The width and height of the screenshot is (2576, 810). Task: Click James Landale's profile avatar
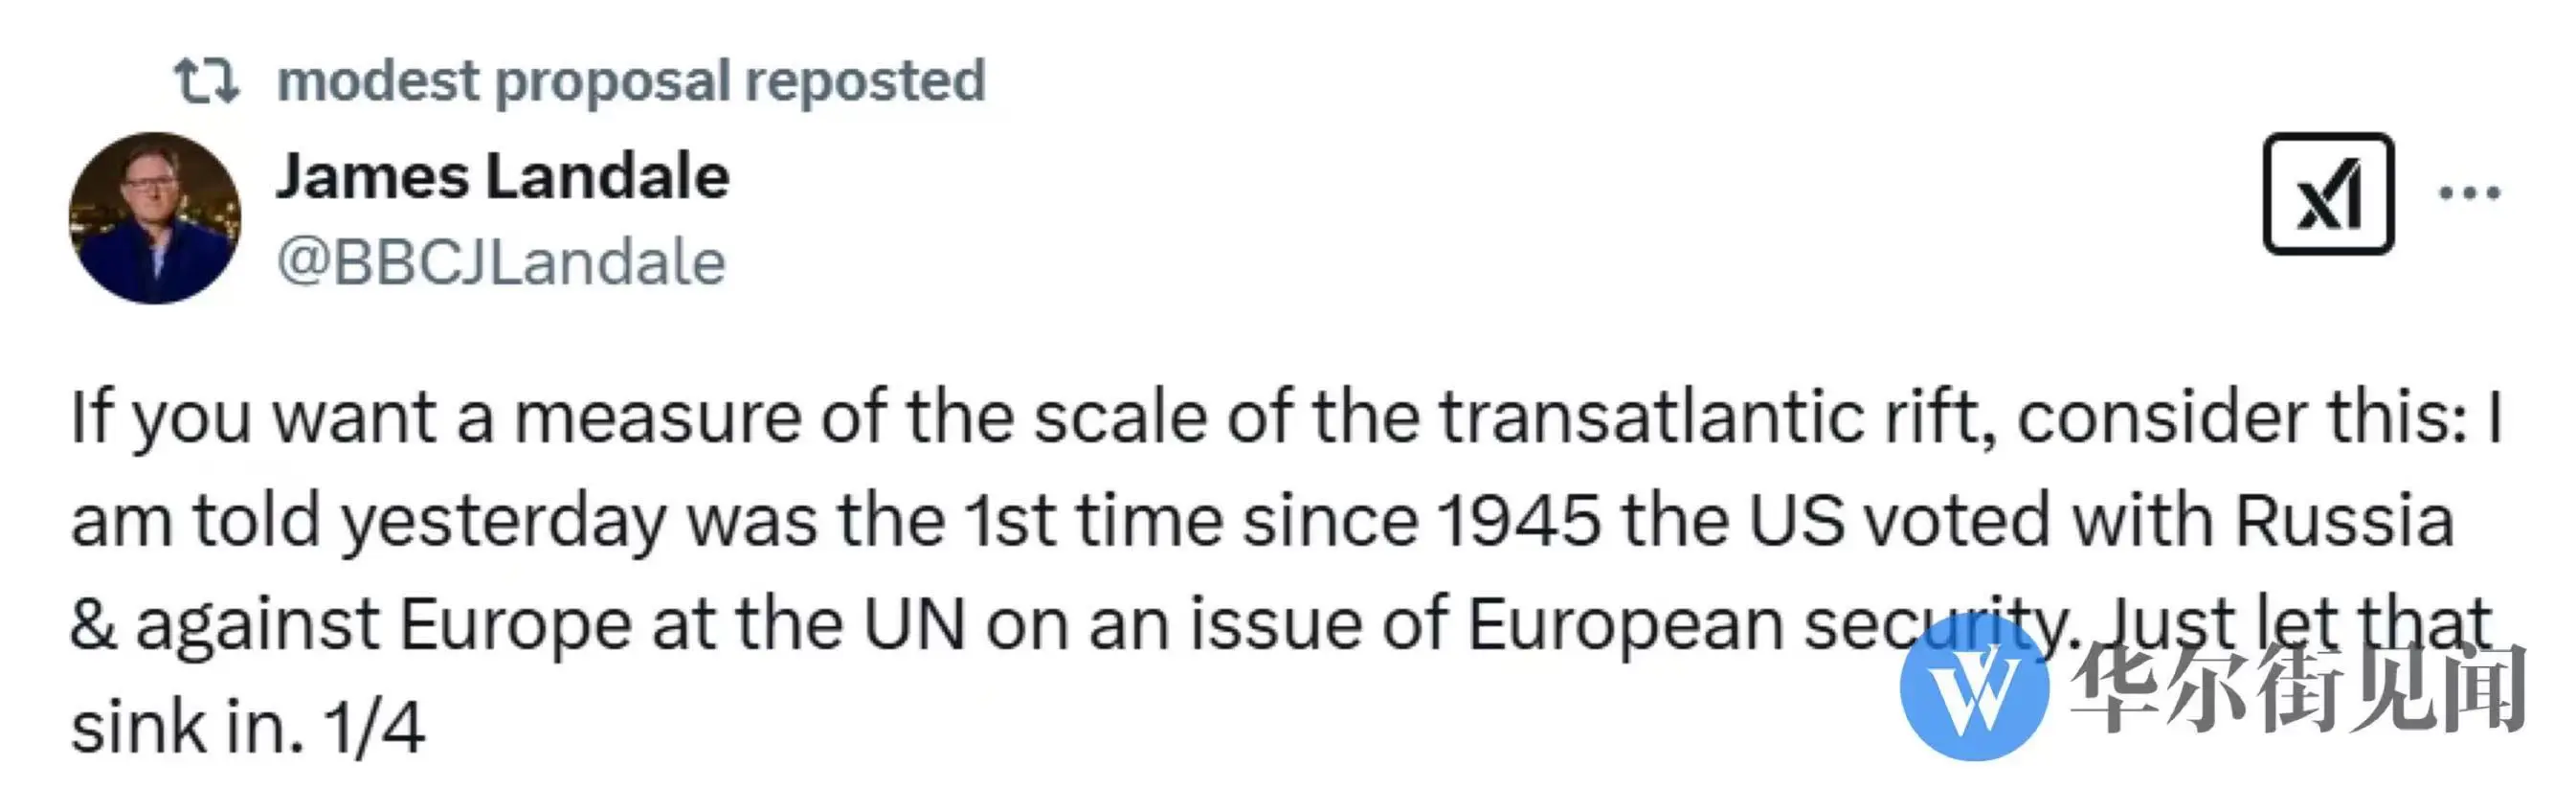155,218
